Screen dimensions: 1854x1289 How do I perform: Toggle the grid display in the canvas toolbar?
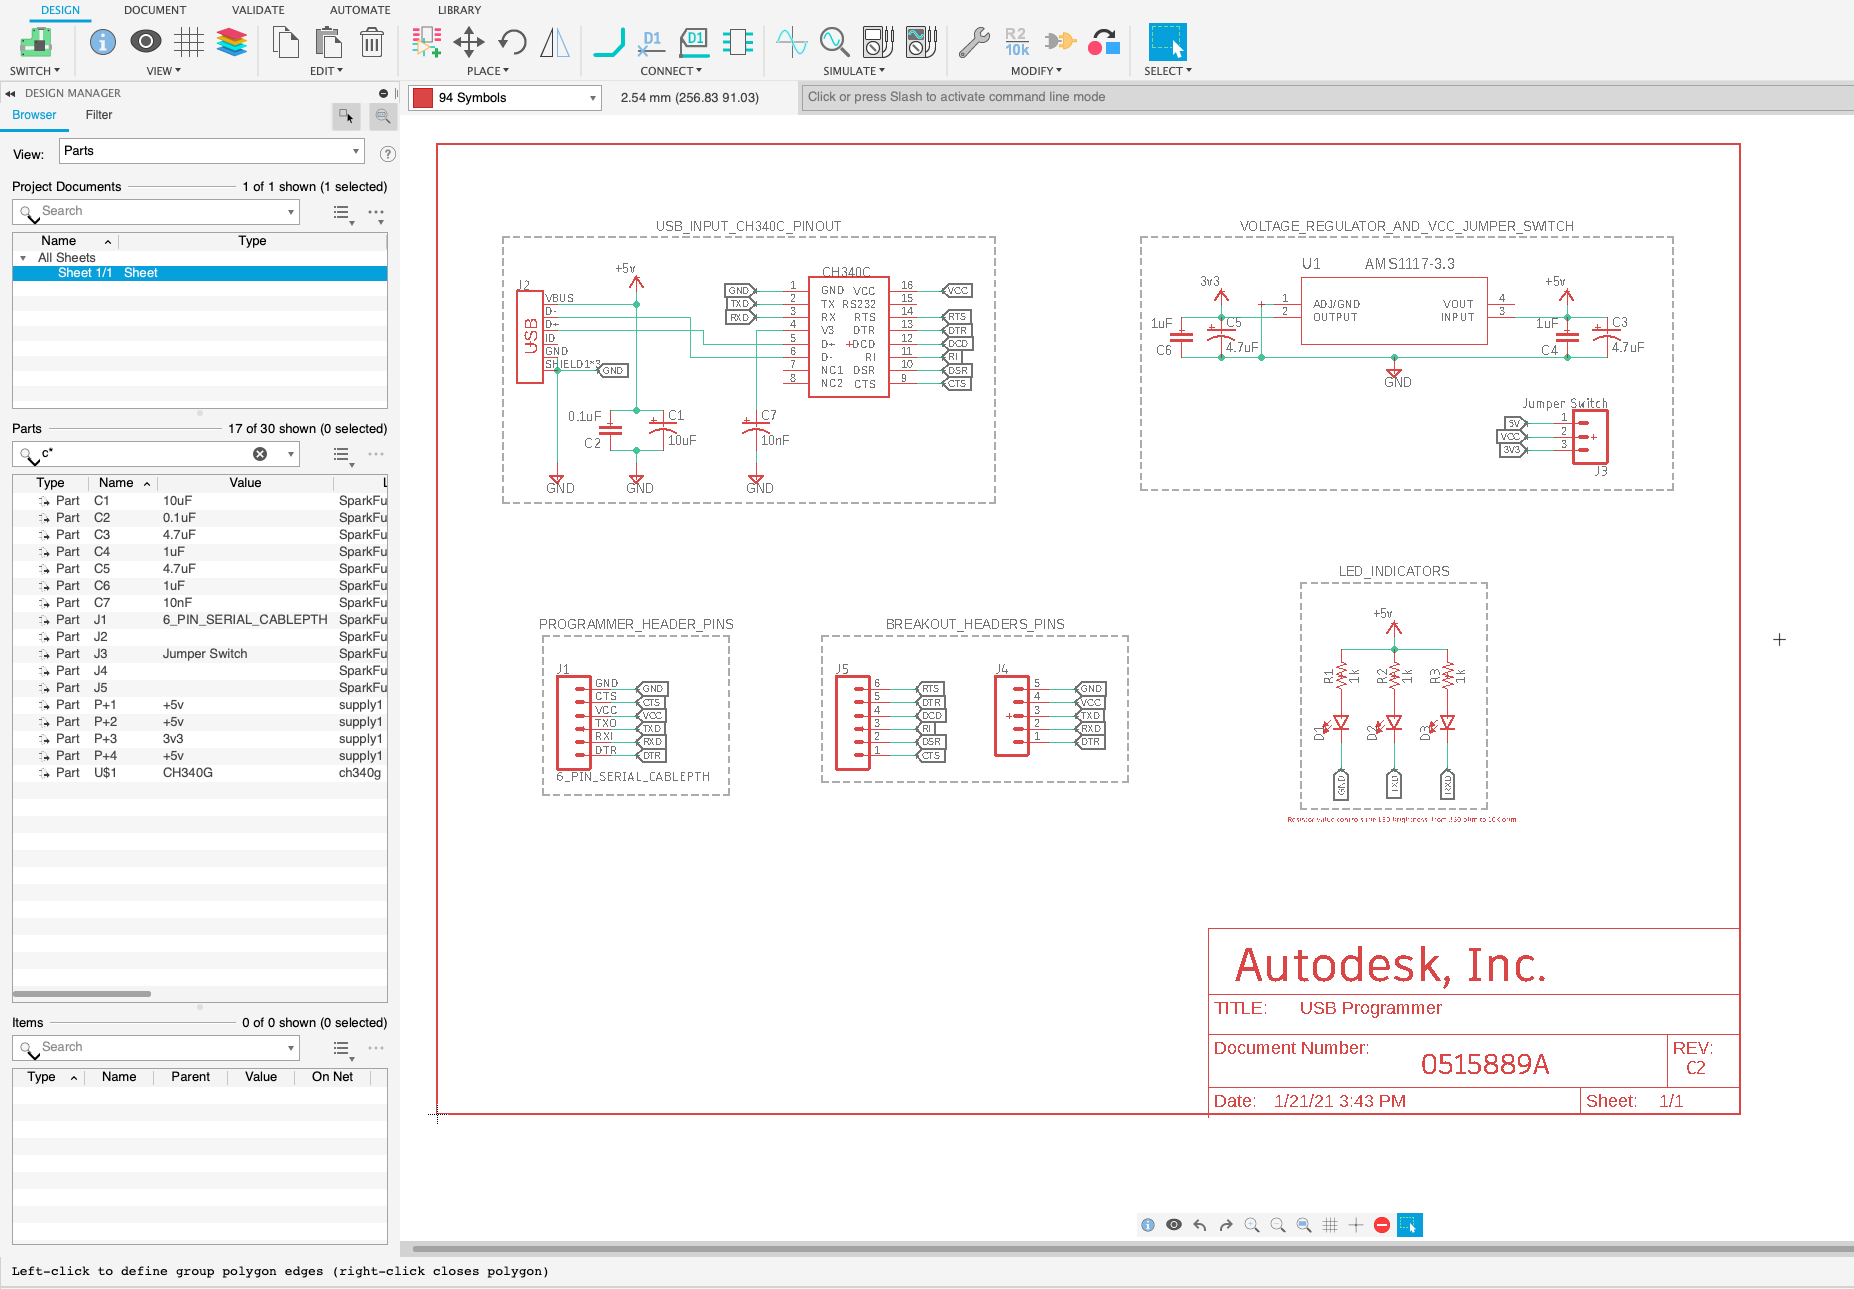1330,1224
